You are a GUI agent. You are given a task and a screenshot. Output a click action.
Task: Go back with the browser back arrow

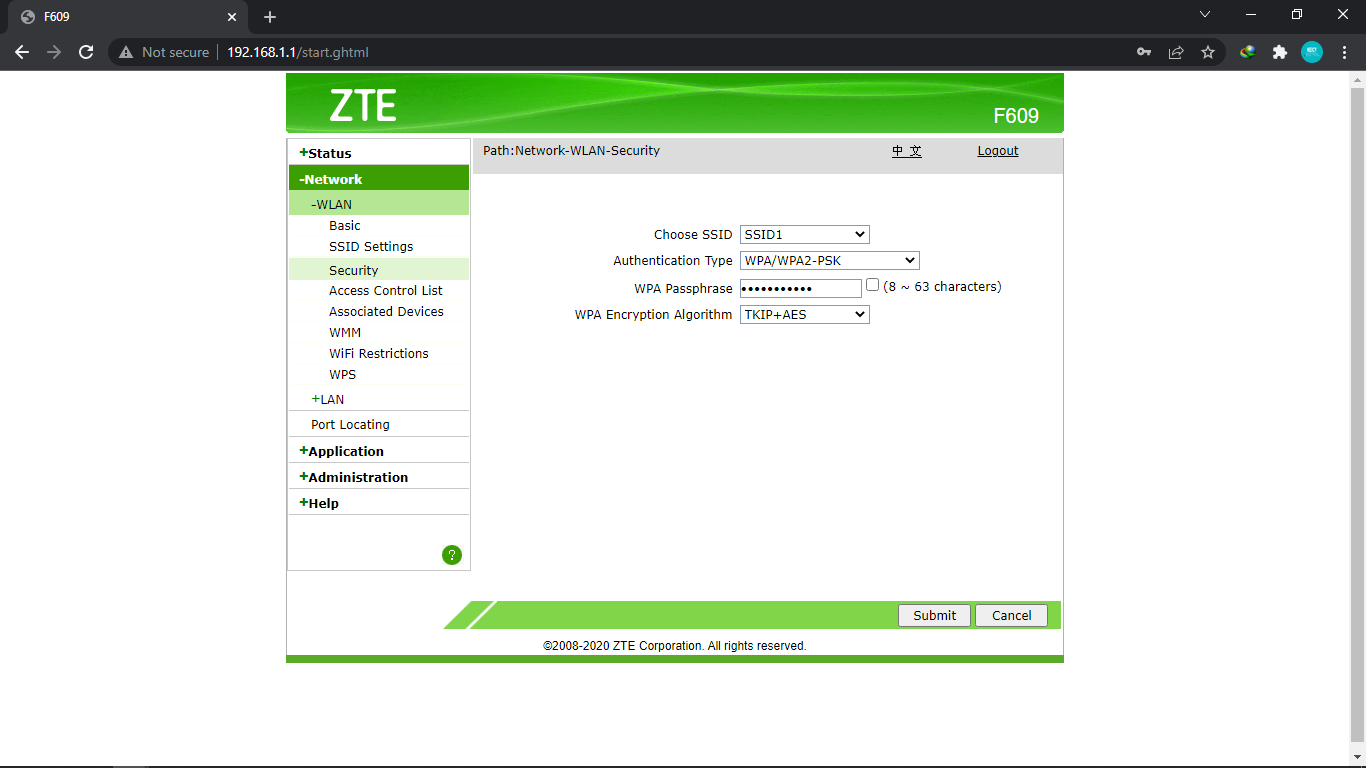22,52
